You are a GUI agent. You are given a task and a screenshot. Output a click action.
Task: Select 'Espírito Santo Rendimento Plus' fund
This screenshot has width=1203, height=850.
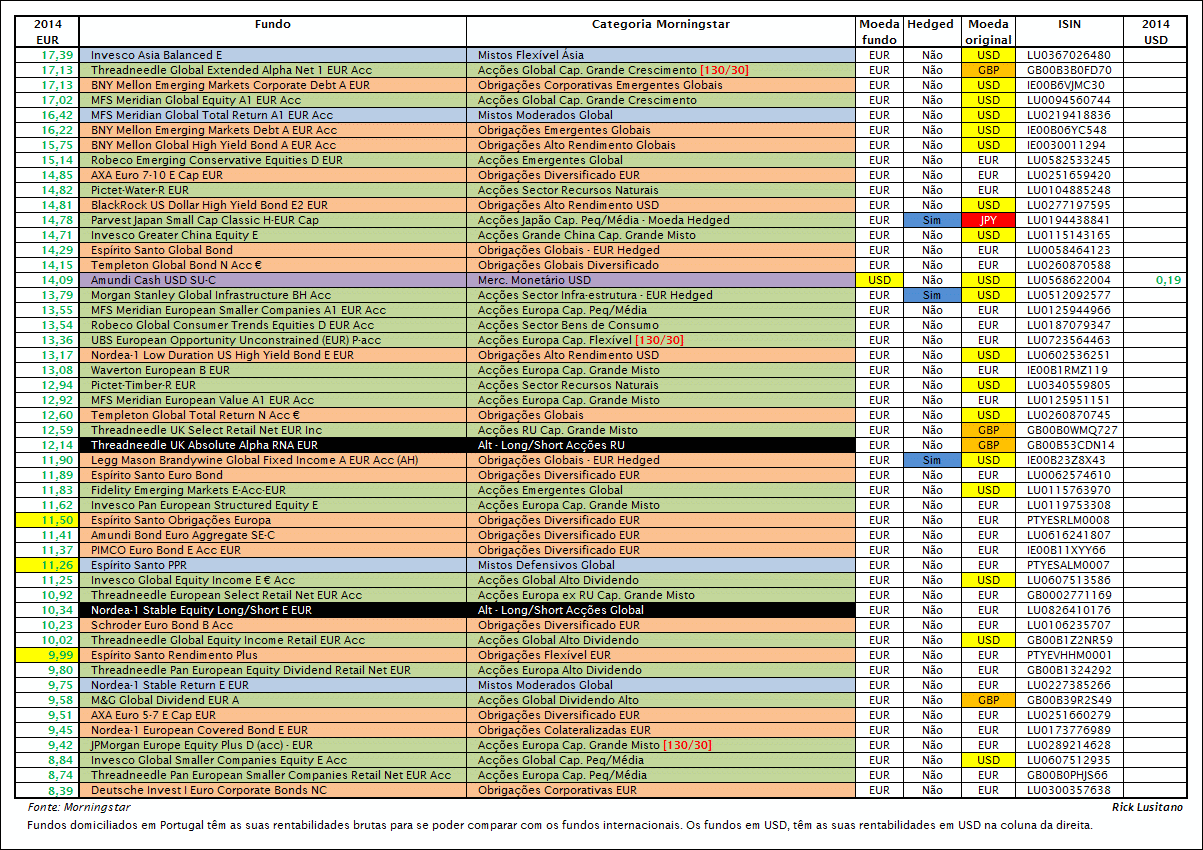pos(273,655)
